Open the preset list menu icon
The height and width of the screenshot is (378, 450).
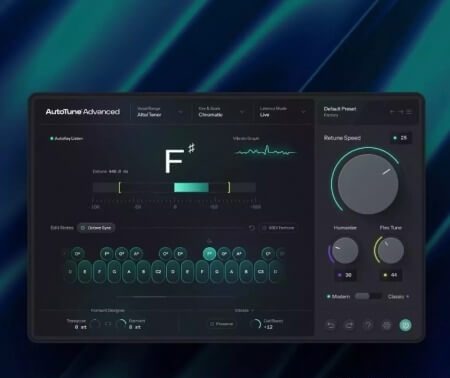409,112
